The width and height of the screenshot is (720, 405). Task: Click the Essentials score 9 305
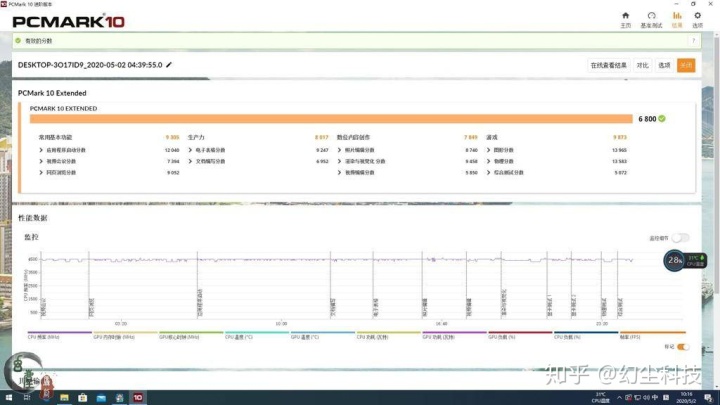click(x=172, y=137)
